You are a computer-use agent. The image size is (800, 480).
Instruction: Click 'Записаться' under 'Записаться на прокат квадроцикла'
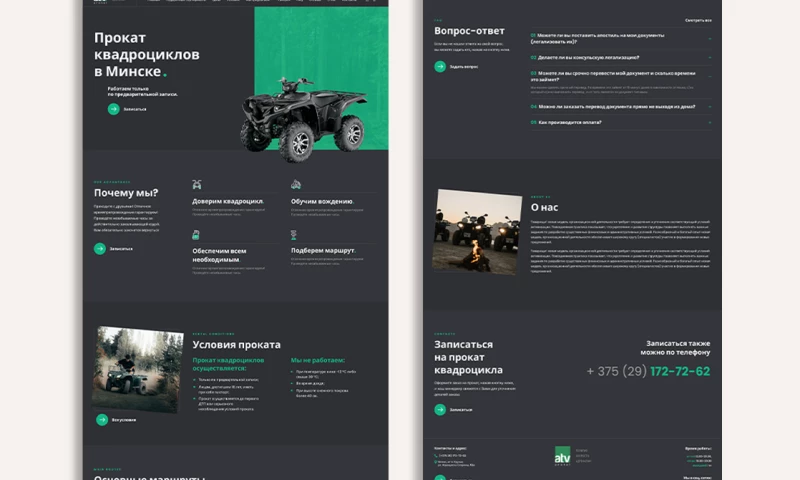440,410
